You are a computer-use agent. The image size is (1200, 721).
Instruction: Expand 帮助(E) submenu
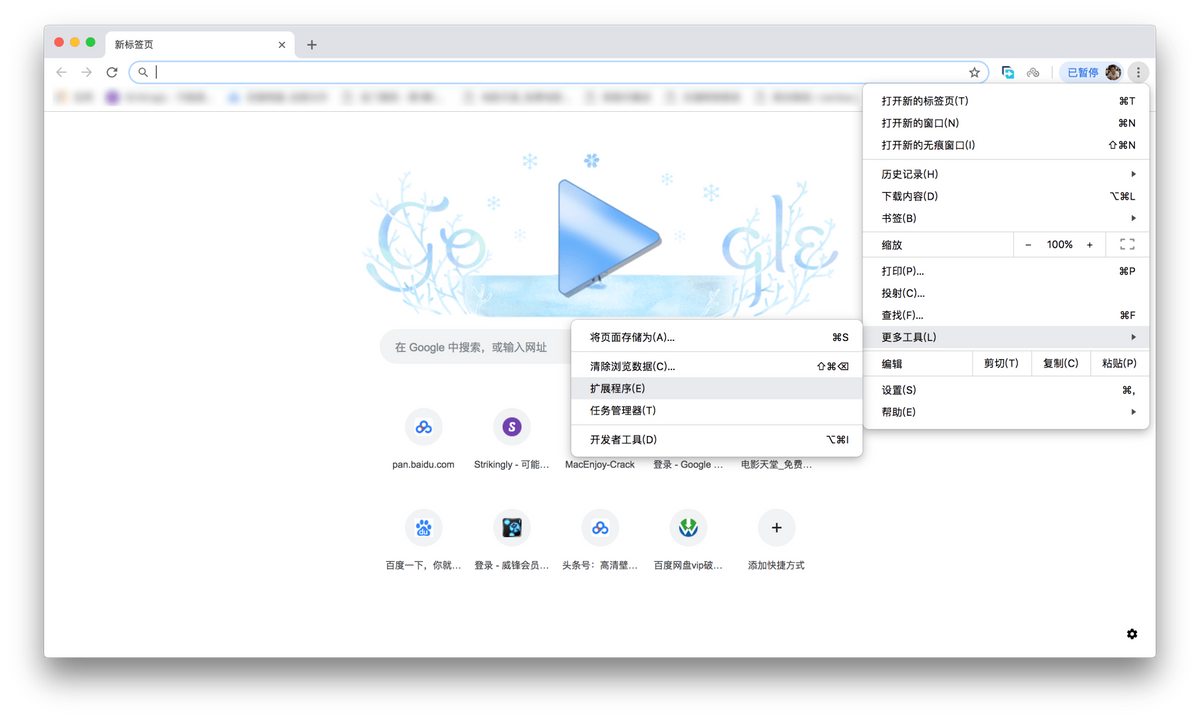(1006, 412)
